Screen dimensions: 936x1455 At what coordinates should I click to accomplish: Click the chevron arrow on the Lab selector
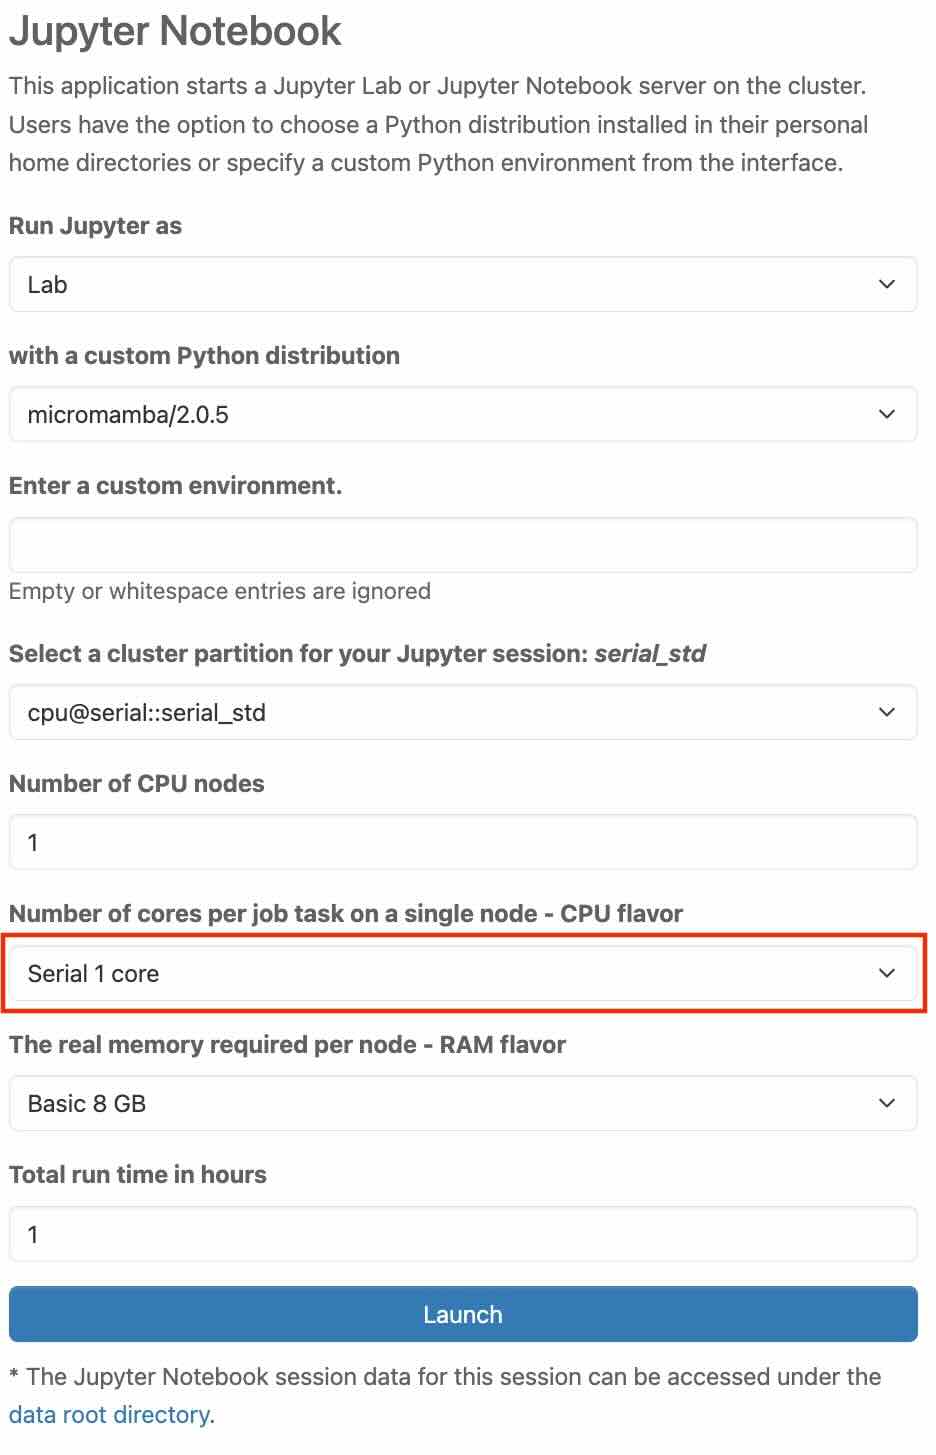[x=886, y=285]
